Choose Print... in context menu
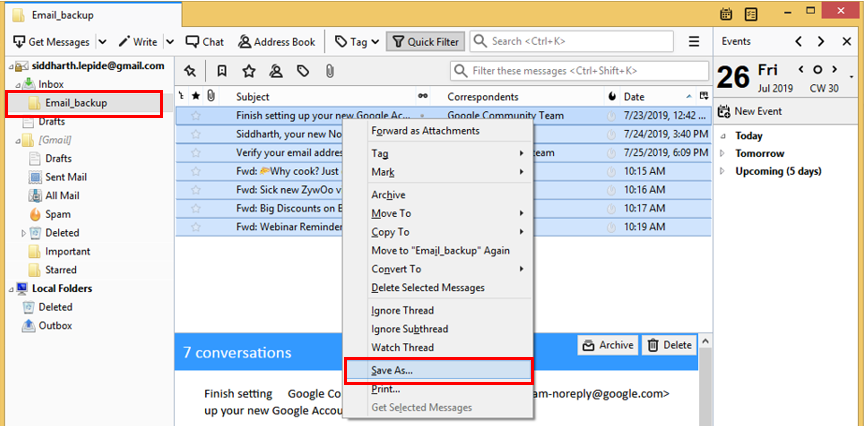Screen dimensions: 864x426 point(438,389)
